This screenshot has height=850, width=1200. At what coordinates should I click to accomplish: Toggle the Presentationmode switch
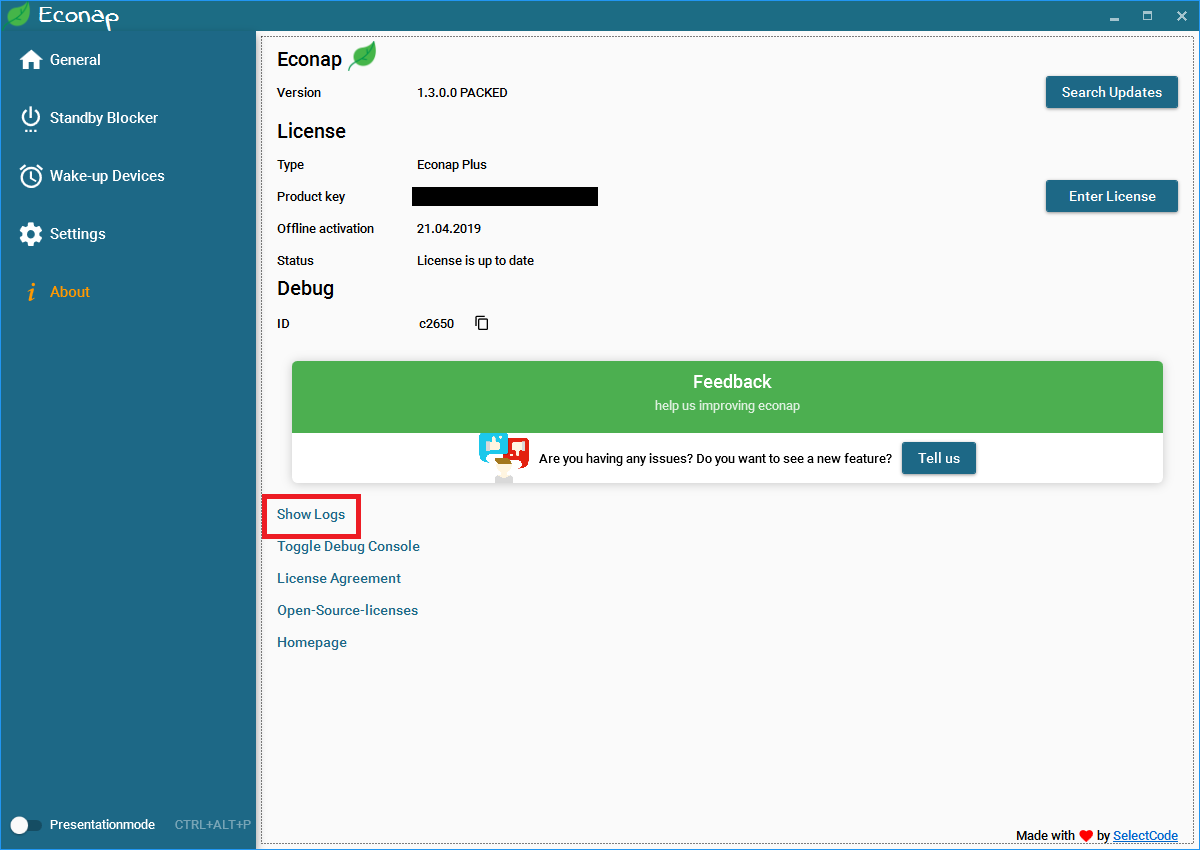pos(26,825)
